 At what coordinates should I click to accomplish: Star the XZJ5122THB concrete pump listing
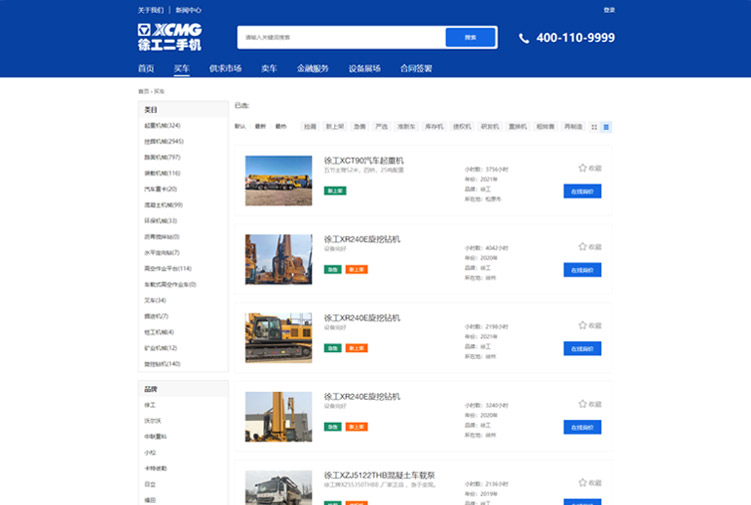click(x=582, y=482)
